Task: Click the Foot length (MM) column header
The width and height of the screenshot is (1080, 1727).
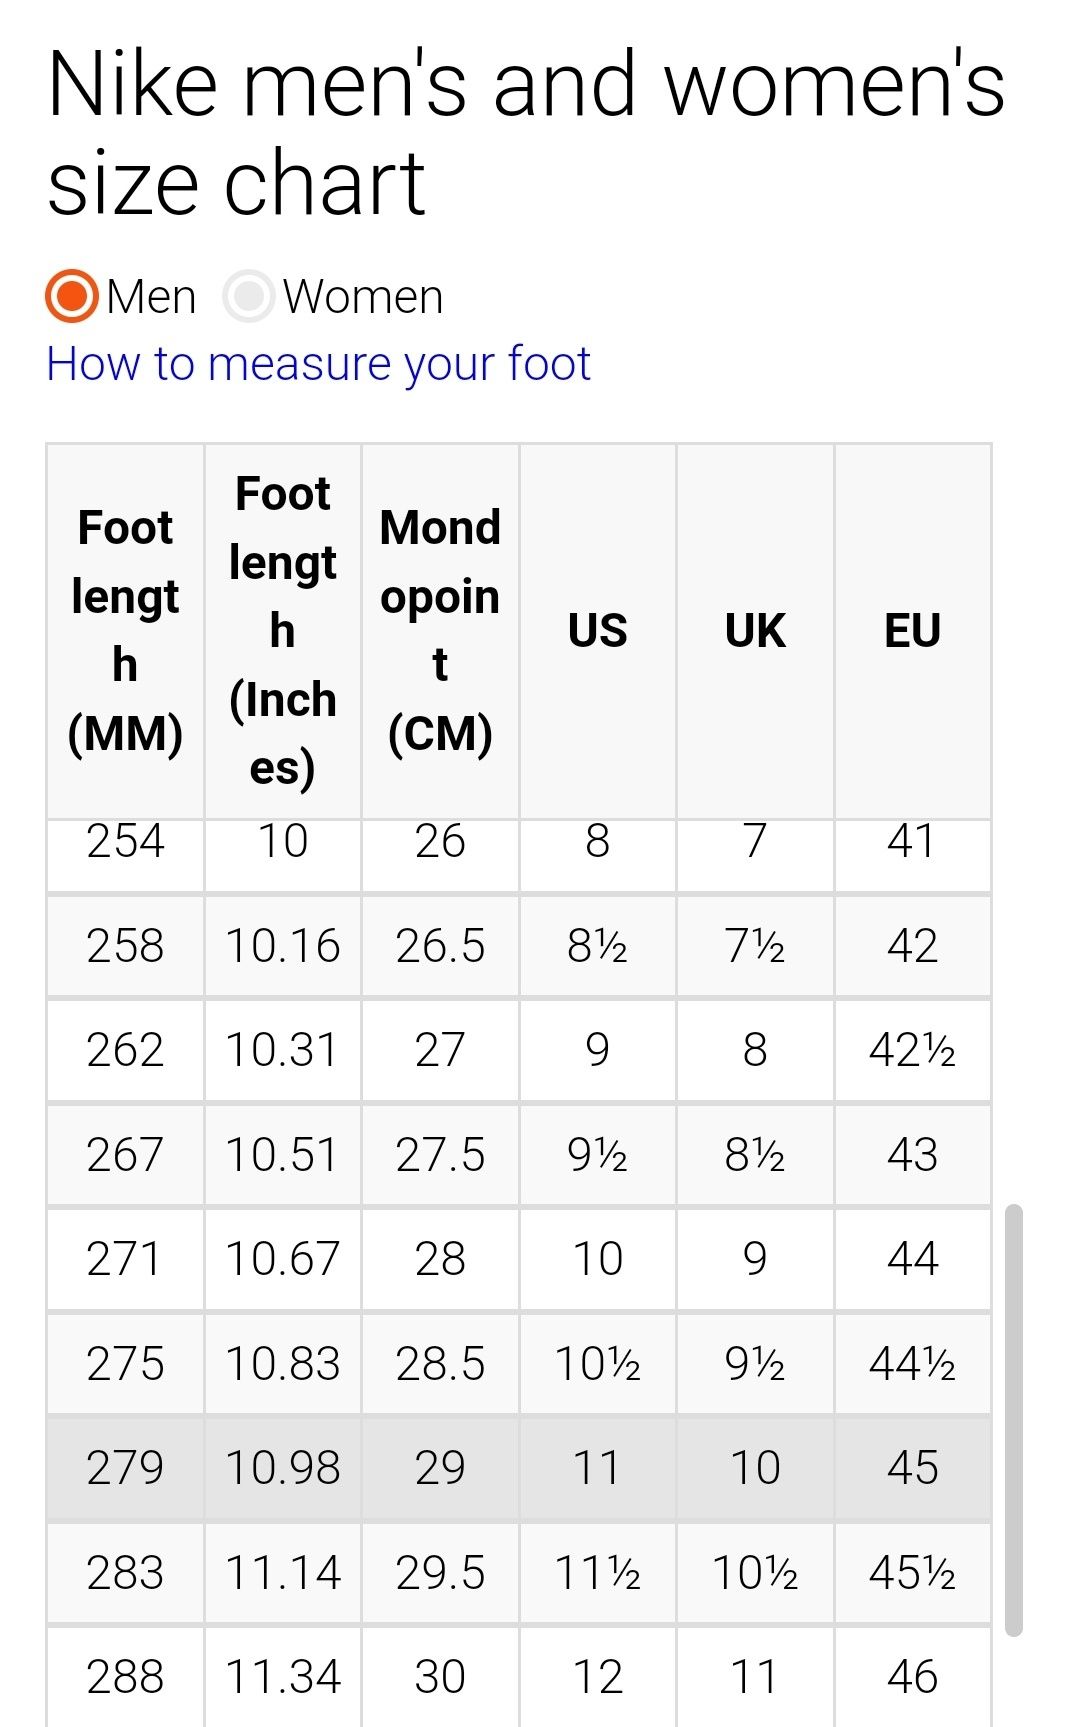Action: 125,631
